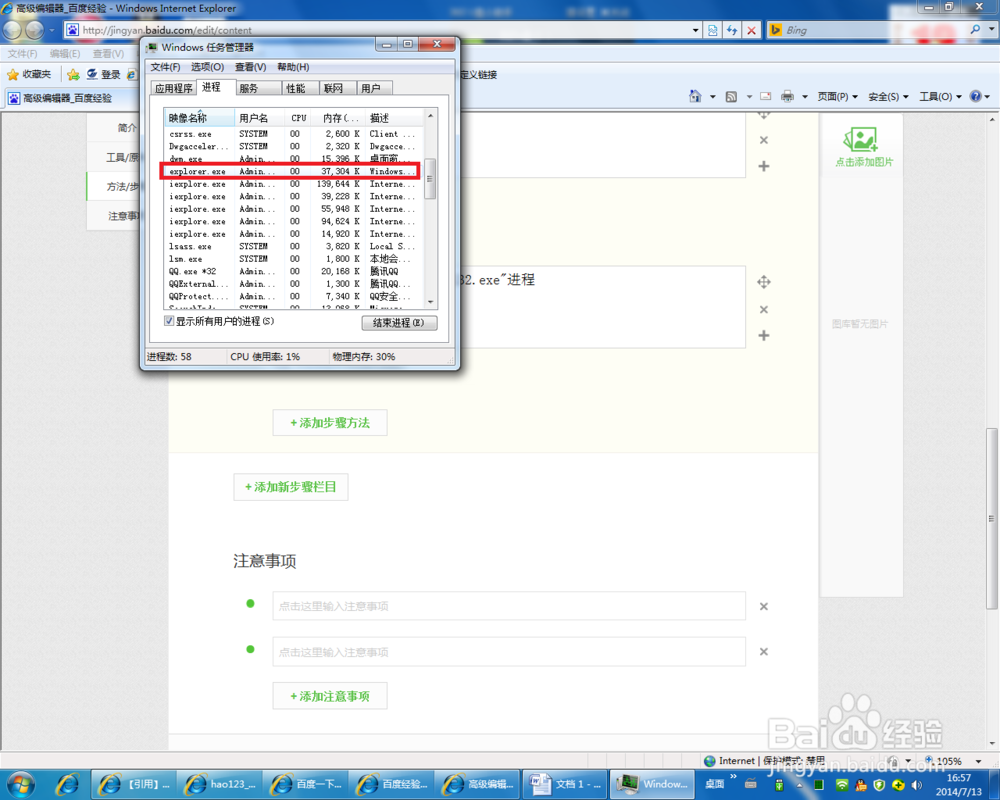Open zoom level 105% dropdown
The image size is (1000, 800).
978,761
